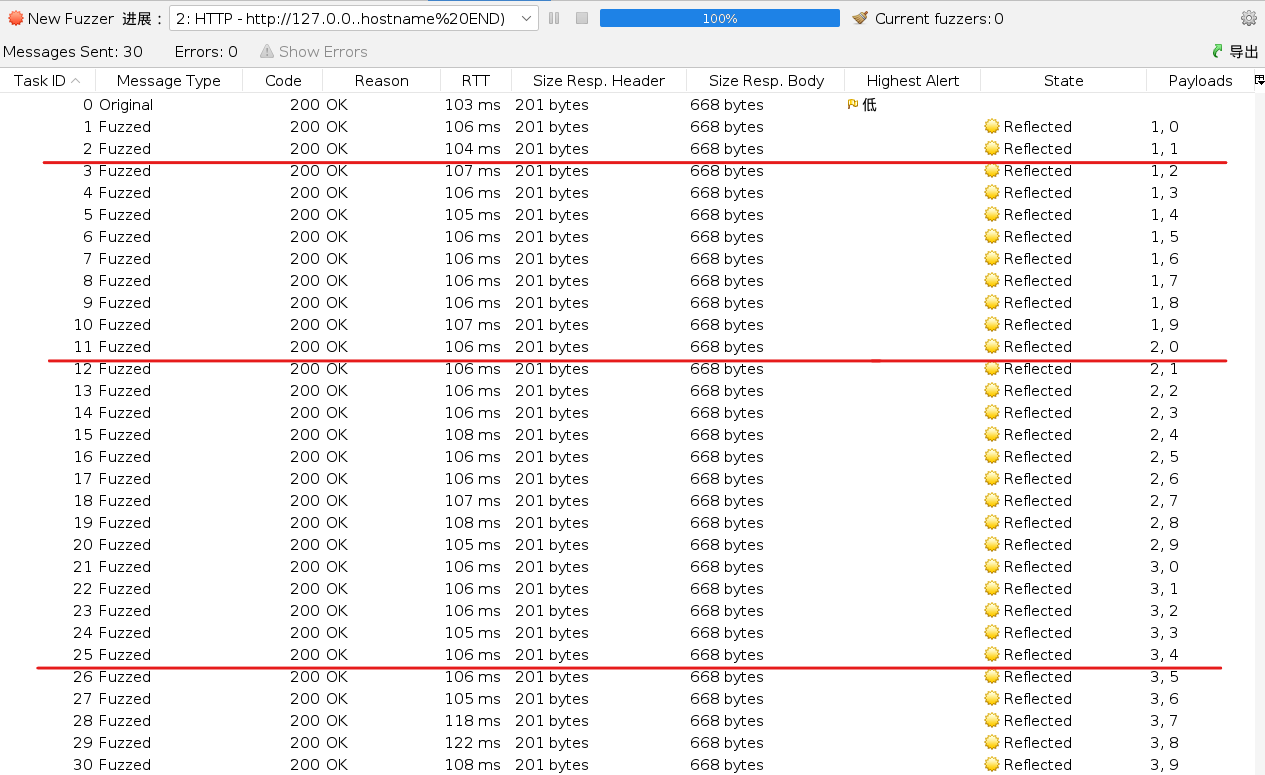Stop the current fuzzer
Screen dimensions: 1265x775
click(x=582, y=18)
